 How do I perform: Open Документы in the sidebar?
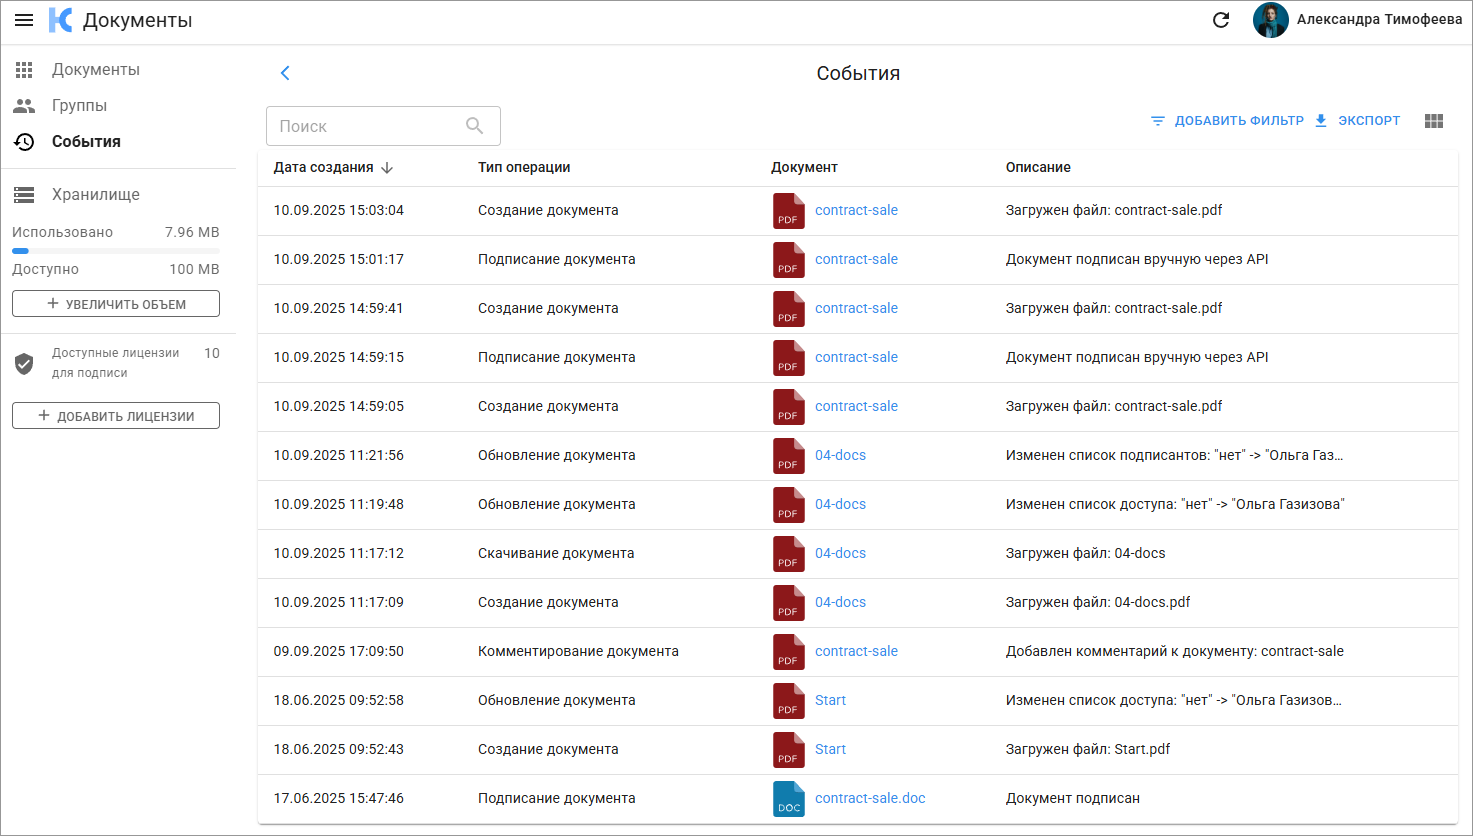pyautogui.click(x=95, y=70)
